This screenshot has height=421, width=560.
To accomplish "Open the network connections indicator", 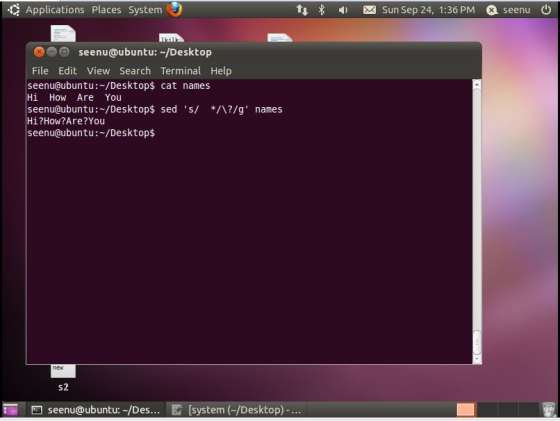I will (x=302, y=10).
